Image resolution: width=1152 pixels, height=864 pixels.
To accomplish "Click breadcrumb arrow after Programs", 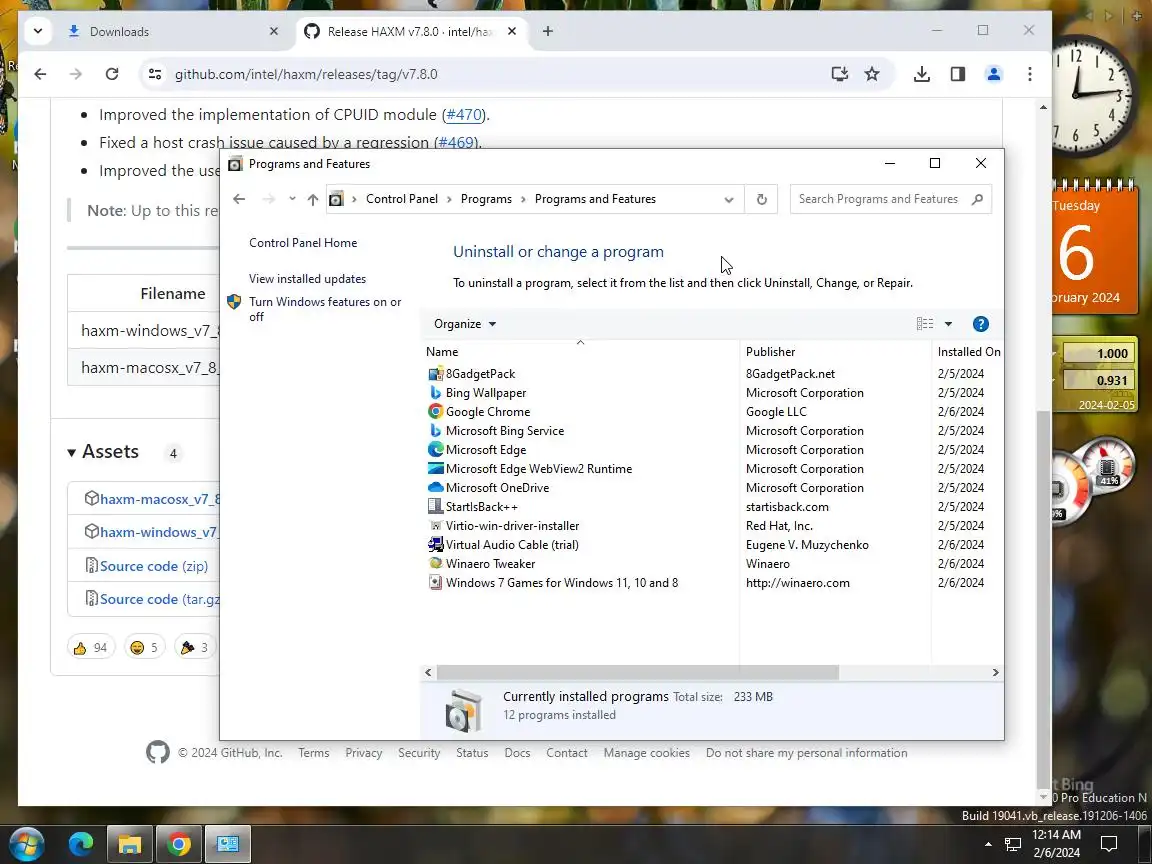I will [x=523, y=199].
